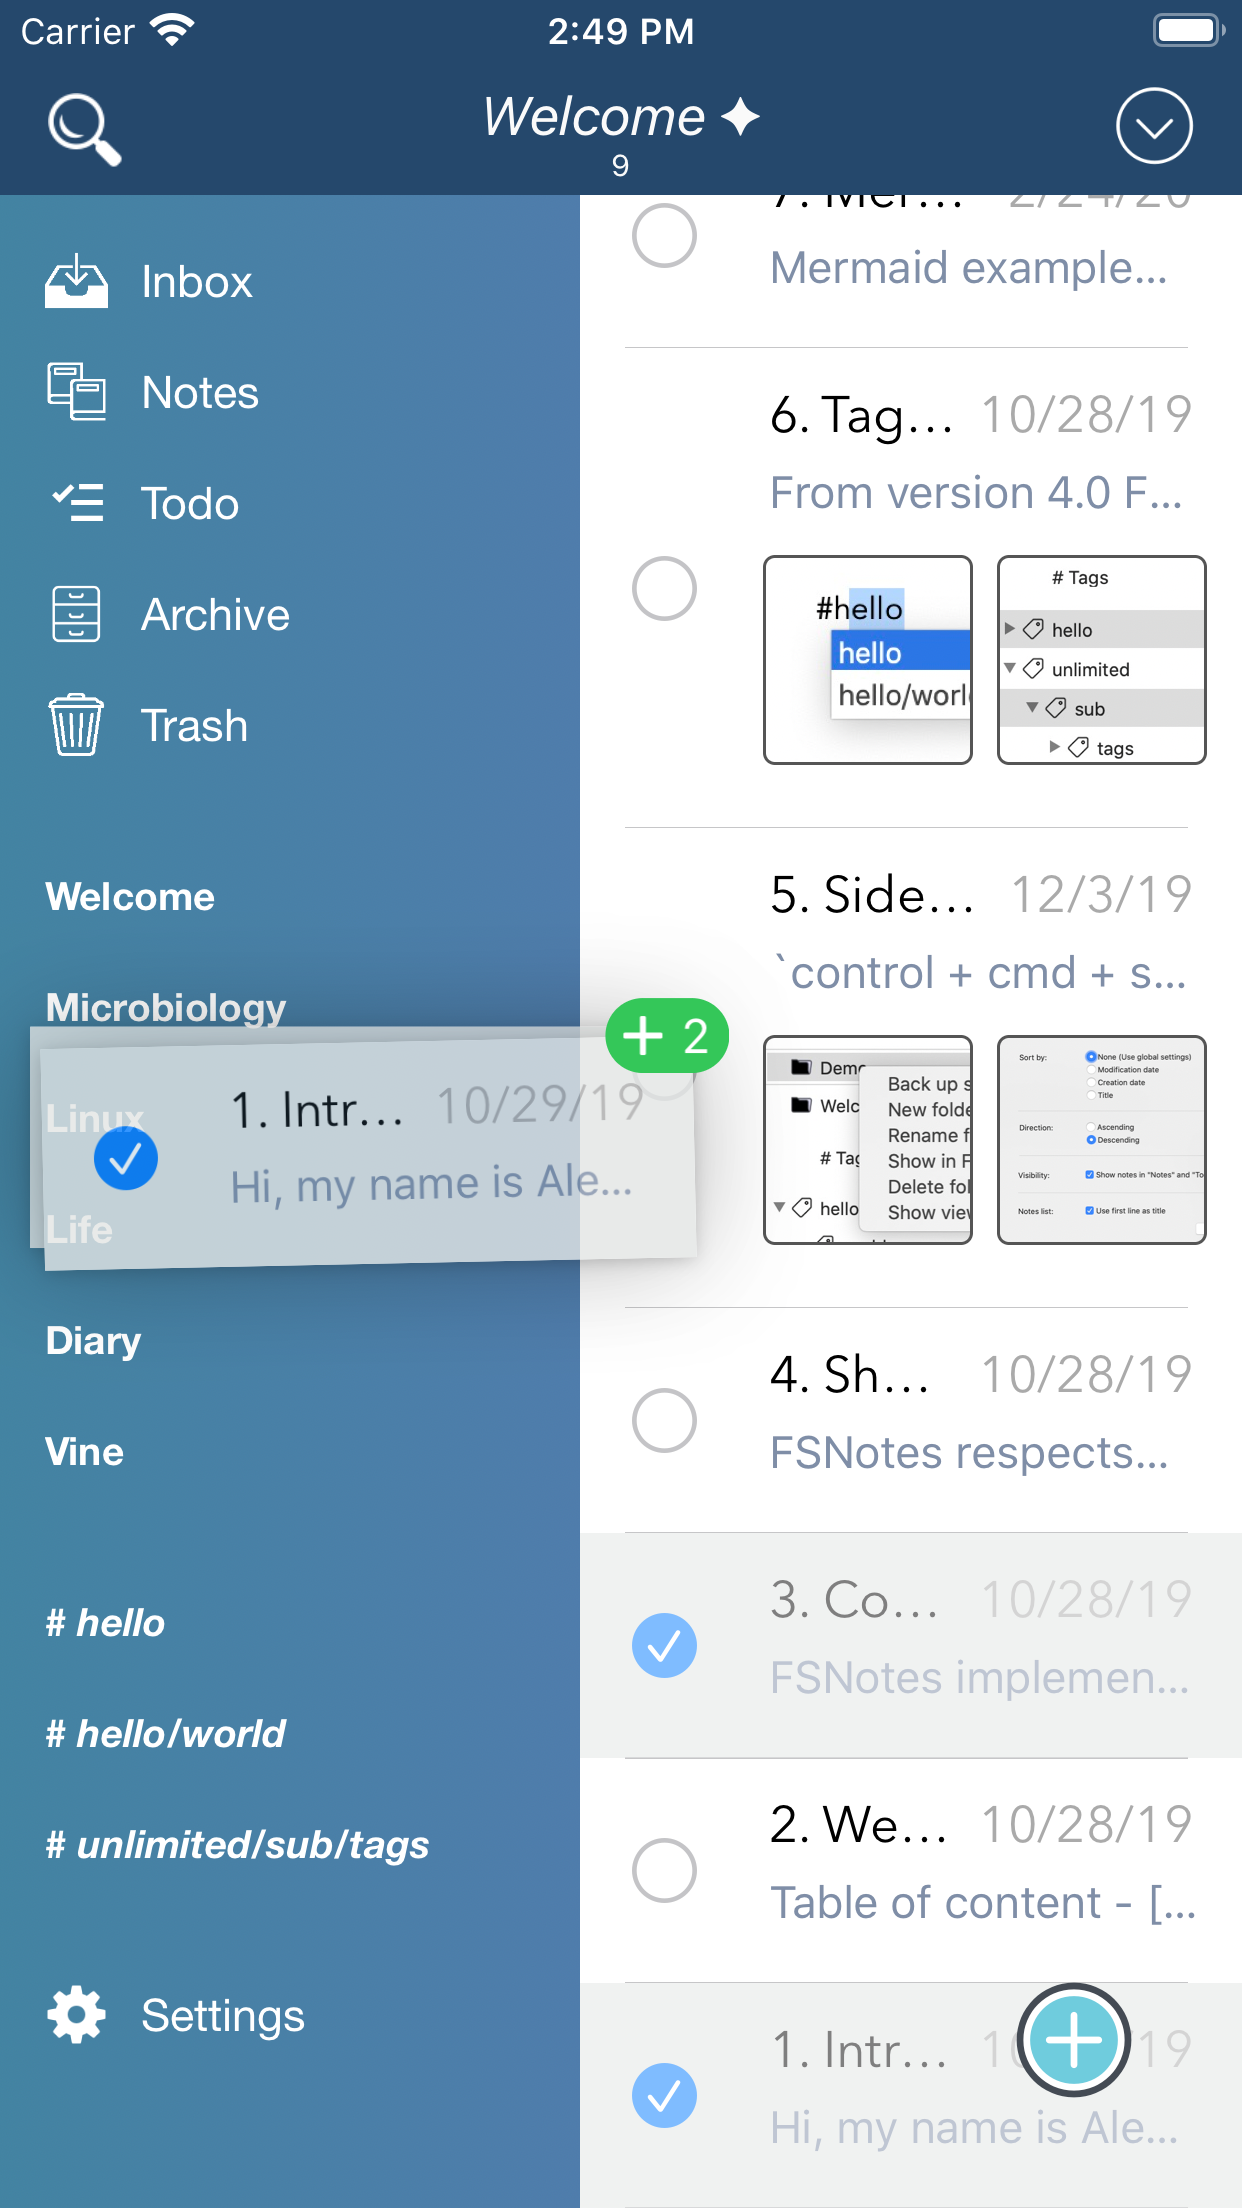Tap the Archive cabinet icon
This screenshot has width=1242, height=2208.
coord(76,614)
